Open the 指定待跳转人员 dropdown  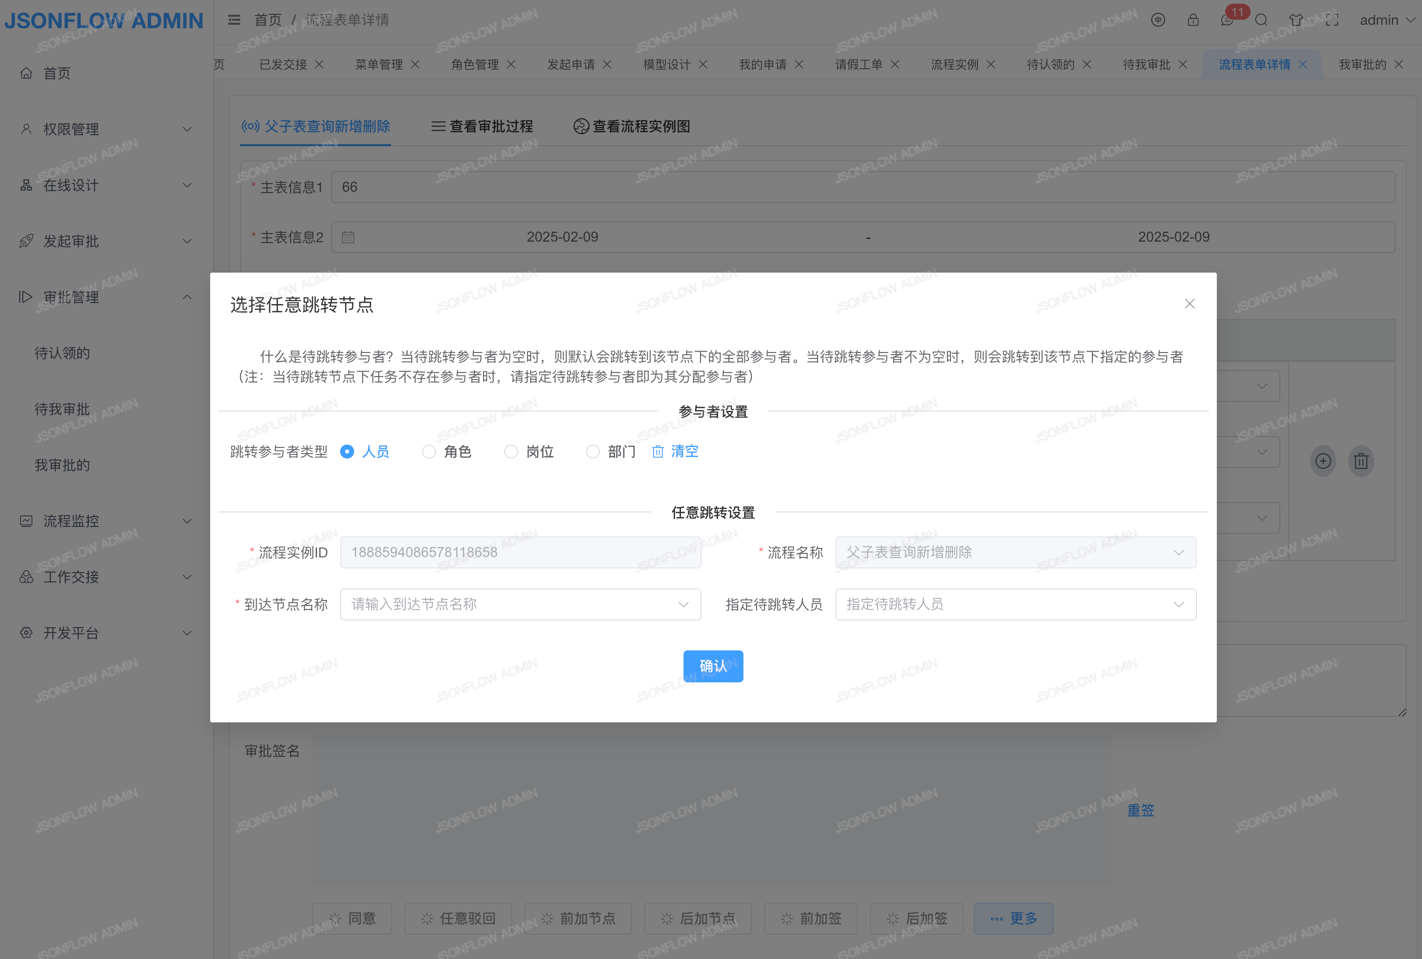(1015, 604)
